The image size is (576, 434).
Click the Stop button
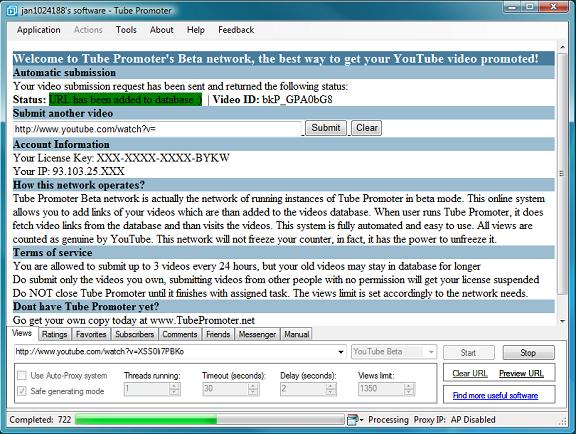pyautogui.click(x=528, y=353)
